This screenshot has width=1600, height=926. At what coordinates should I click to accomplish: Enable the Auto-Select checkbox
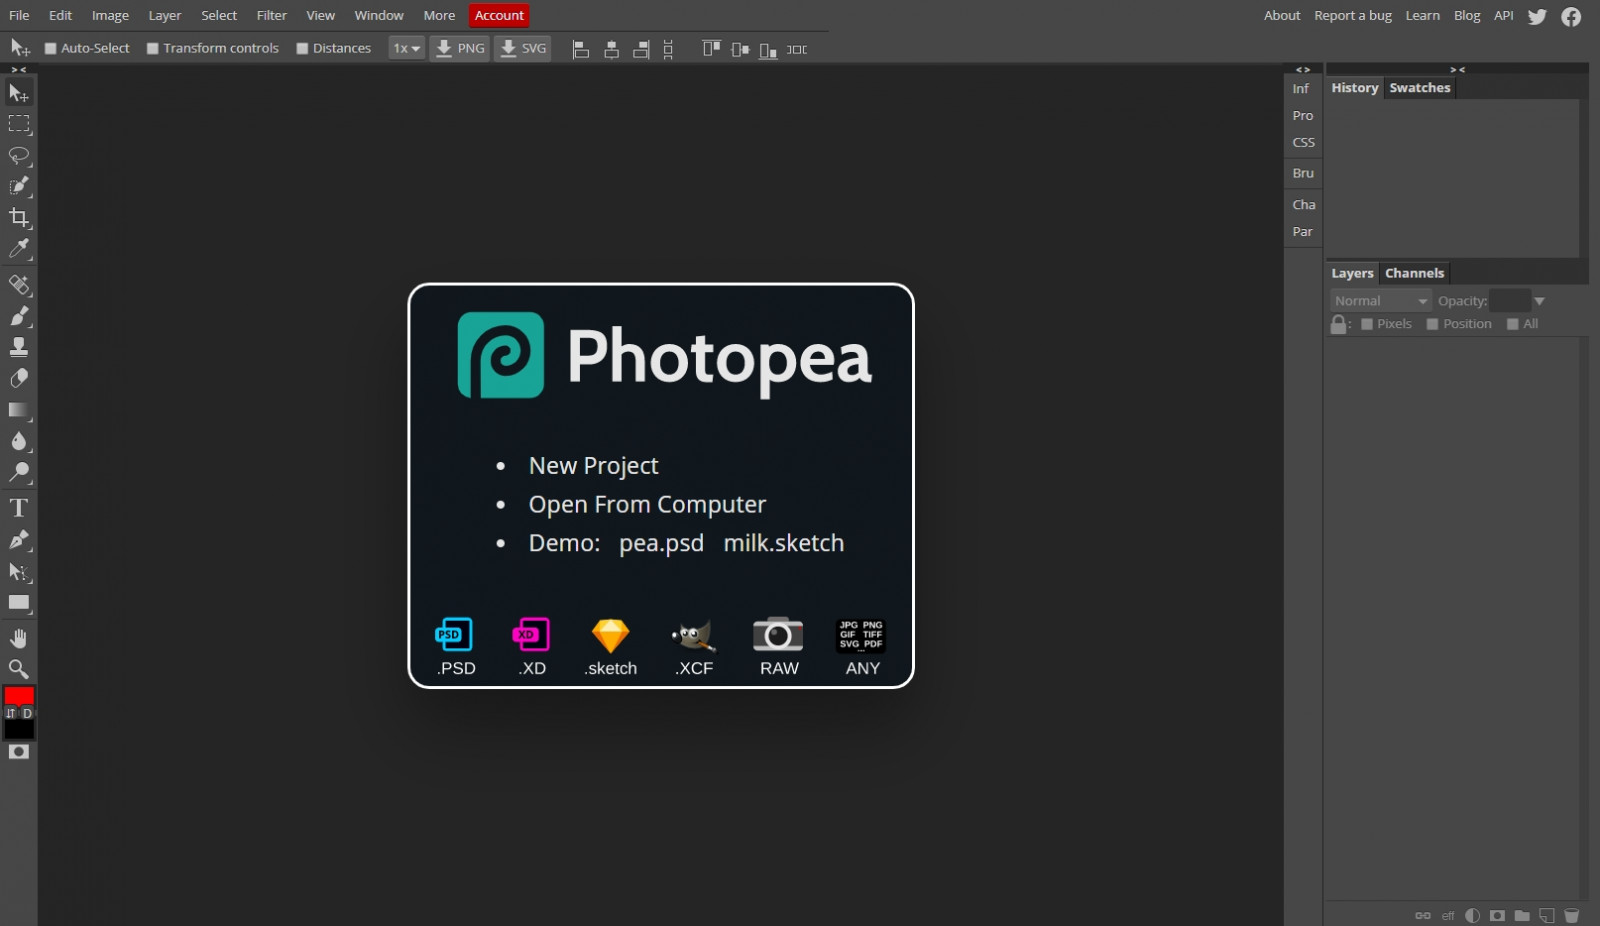(x=51, y=49)
